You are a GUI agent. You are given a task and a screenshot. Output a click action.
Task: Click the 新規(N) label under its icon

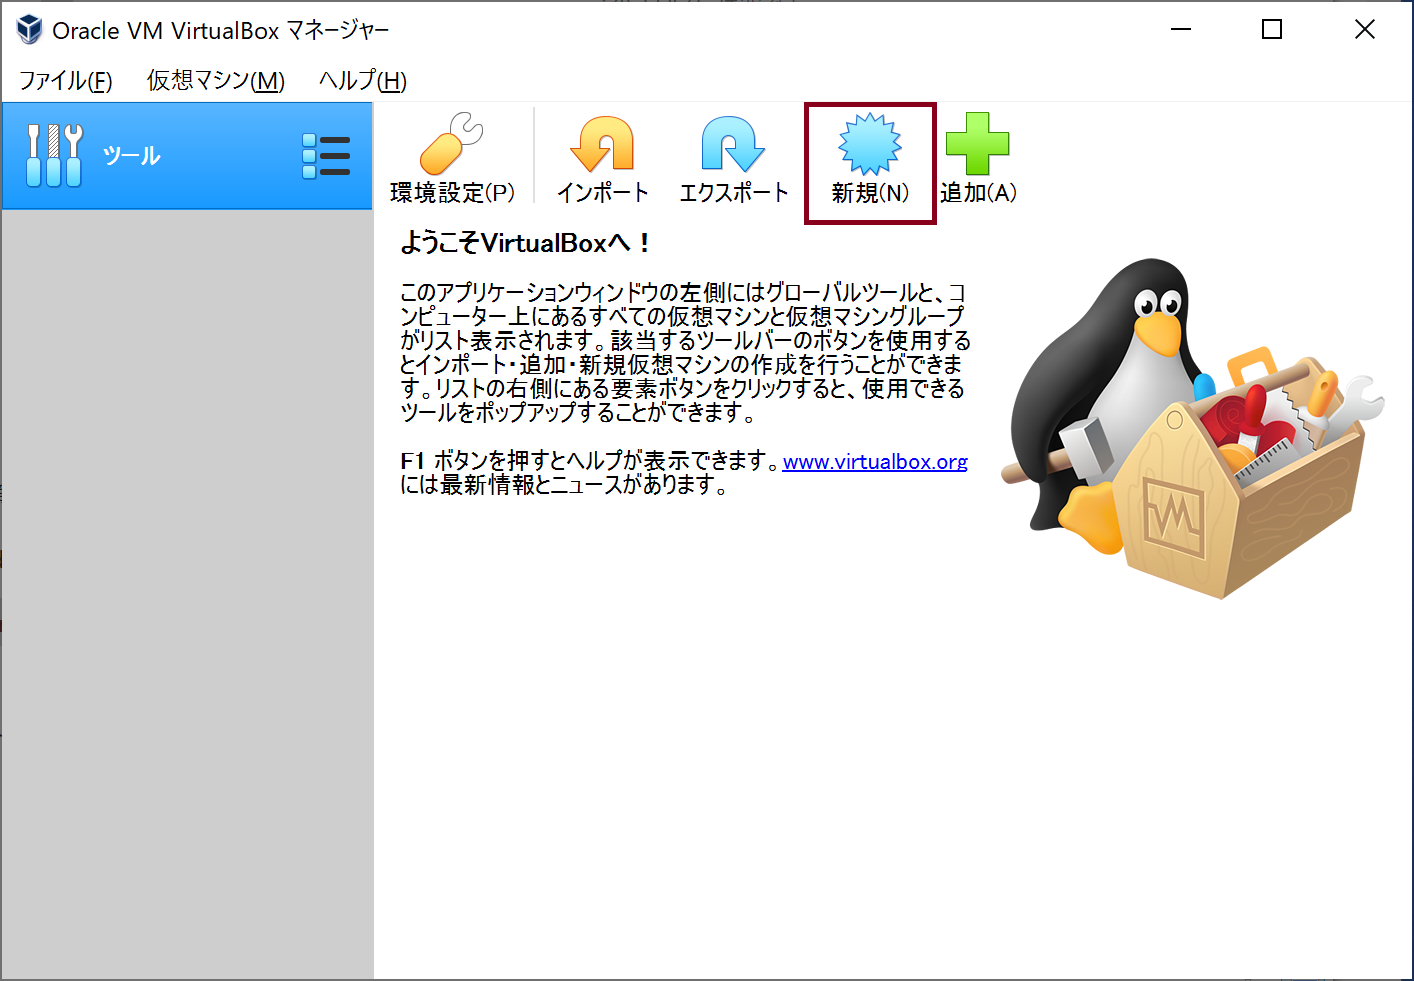[868, 193]
